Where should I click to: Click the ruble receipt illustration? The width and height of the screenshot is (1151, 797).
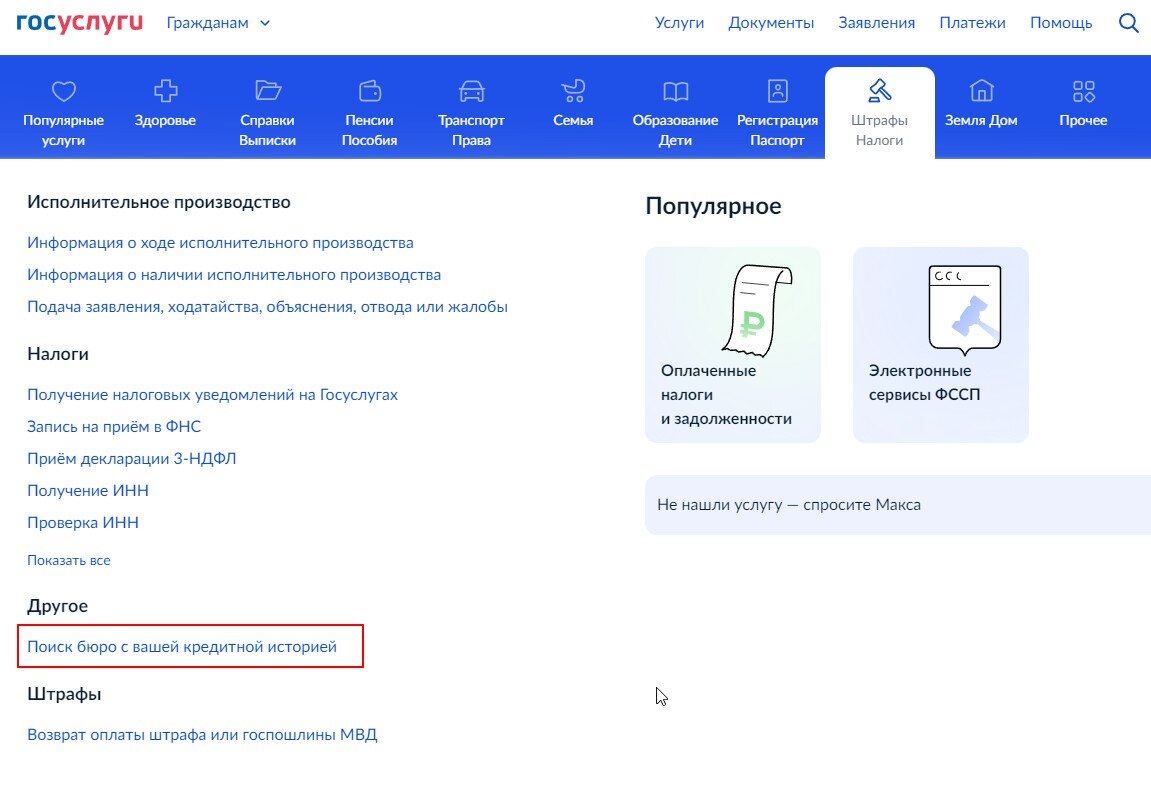tap(757, 310)
